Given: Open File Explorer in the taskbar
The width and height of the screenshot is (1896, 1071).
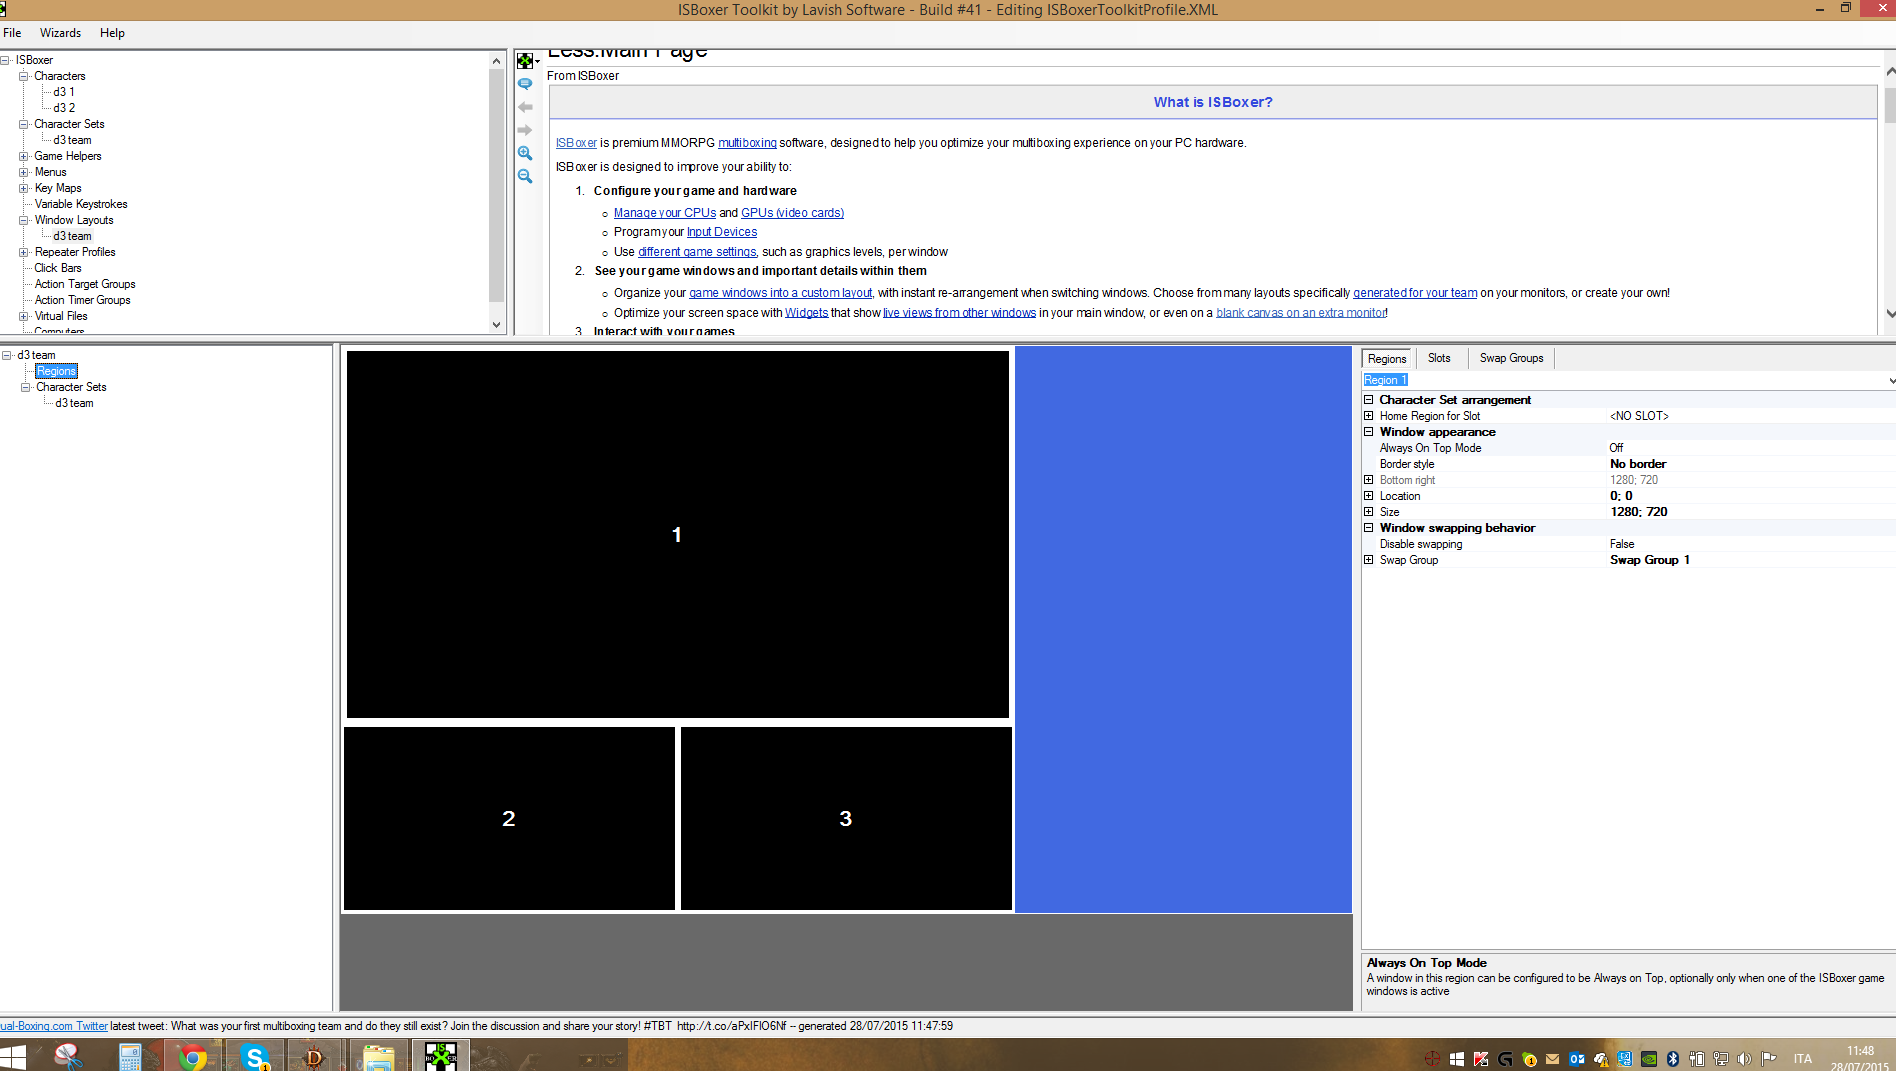Looking at the screenshot, I should 378,1056.
